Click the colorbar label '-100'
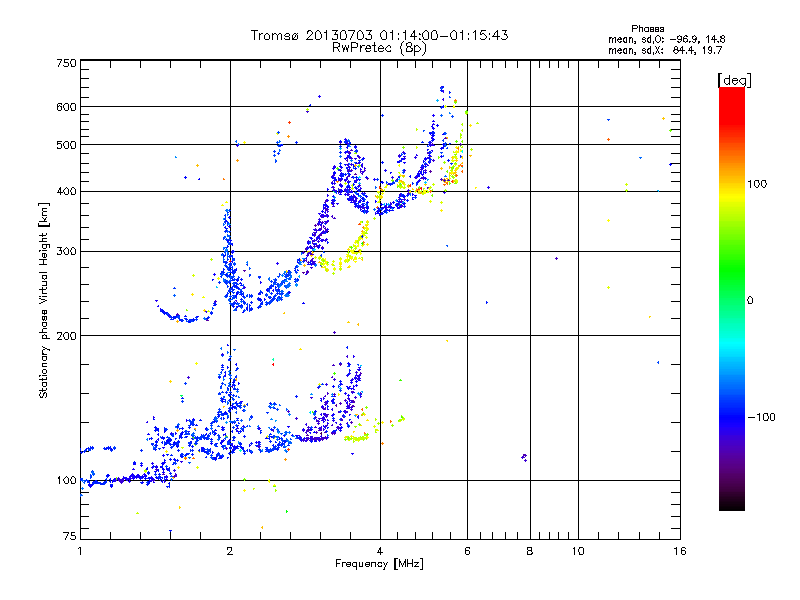The image size is (800, 600). pyautogui.click(x=762, y=417)
